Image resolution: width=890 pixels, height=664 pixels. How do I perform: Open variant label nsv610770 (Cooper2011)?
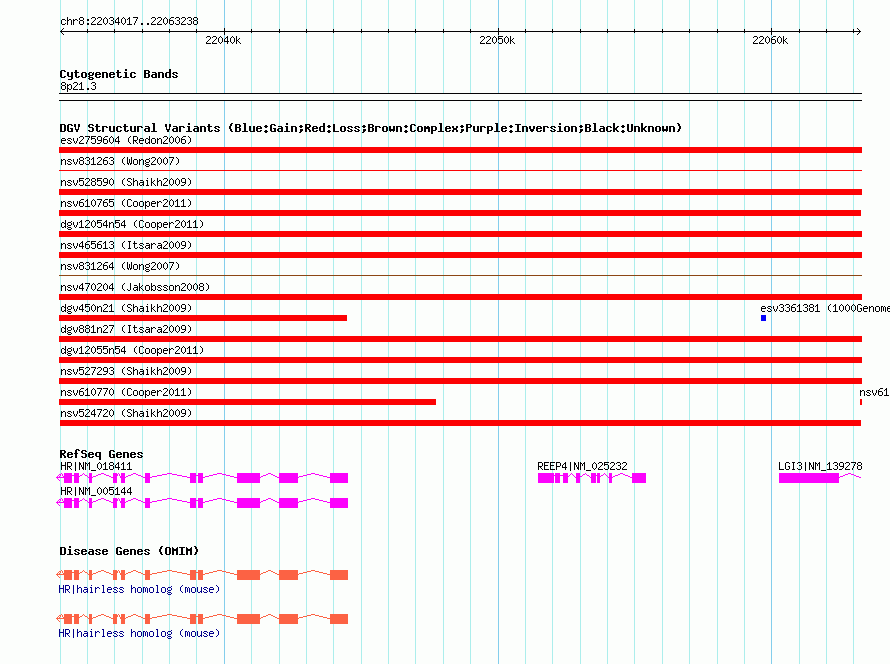tap(126, 392)
